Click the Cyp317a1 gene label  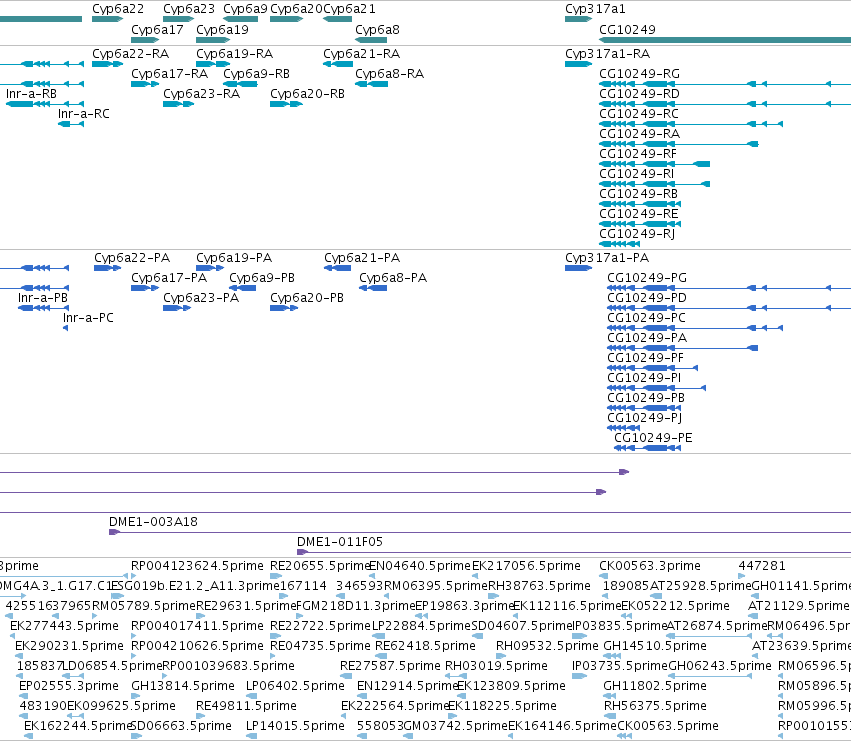(x=595, y=9)
